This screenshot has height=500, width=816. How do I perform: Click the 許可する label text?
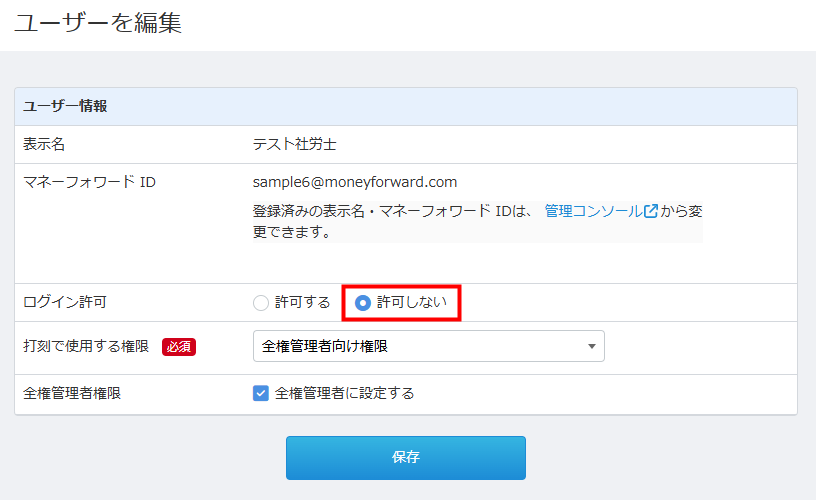click(x=302, y=302)
